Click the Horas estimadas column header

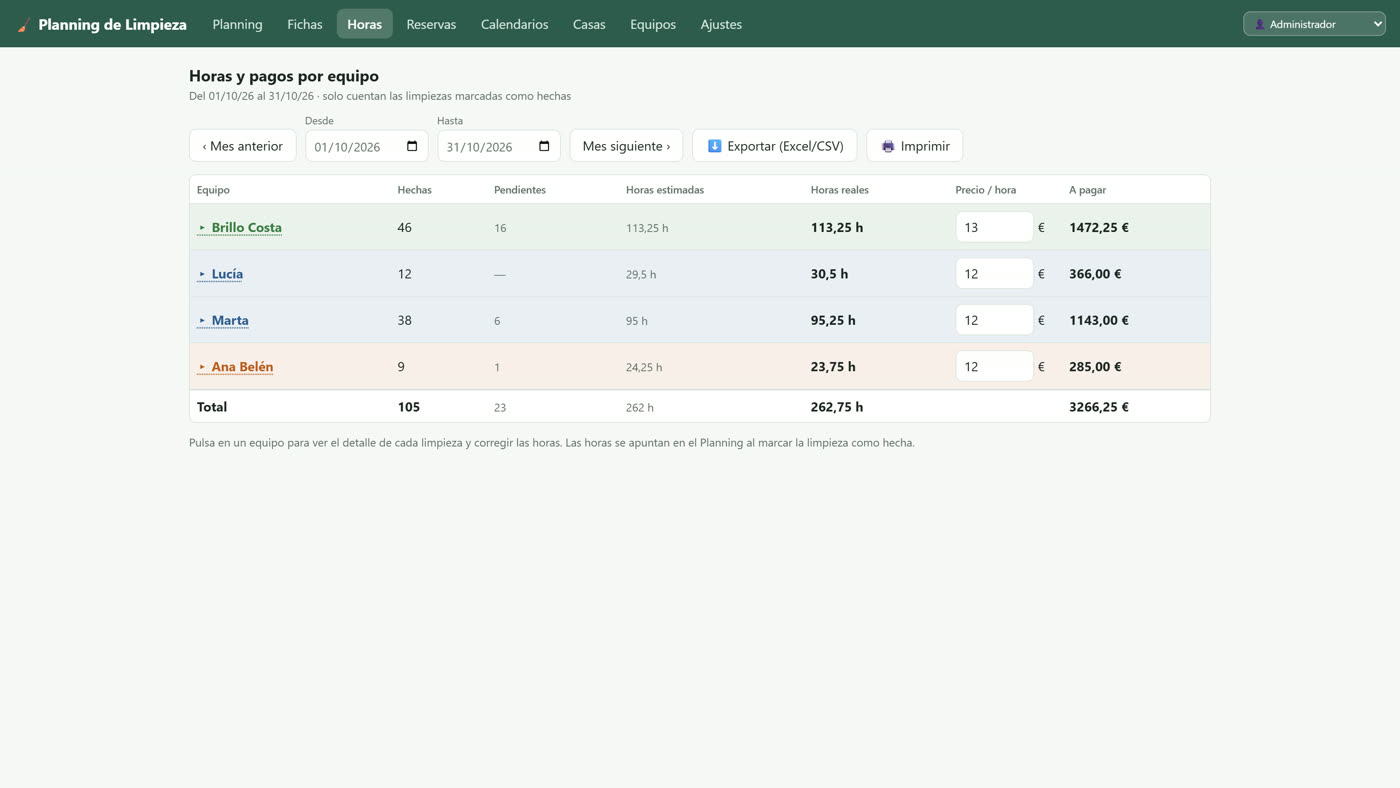point(665,190)
